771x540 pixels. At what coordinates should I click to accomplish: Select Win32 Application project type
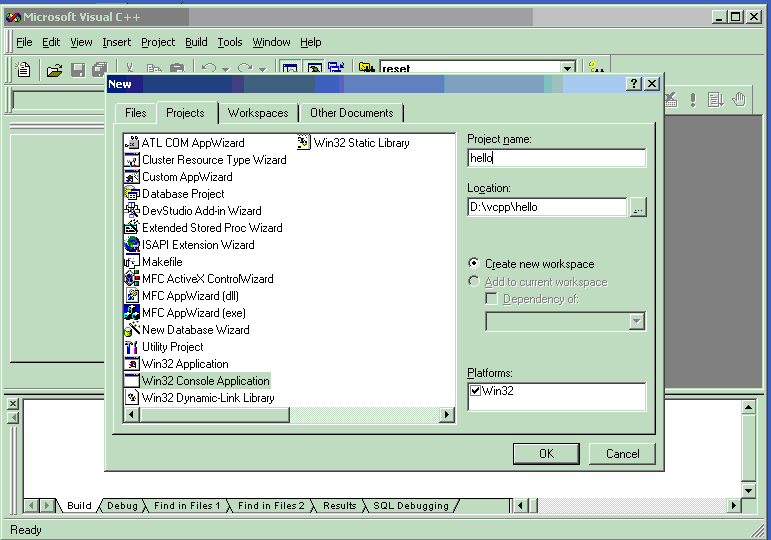[x=177, y=364]
